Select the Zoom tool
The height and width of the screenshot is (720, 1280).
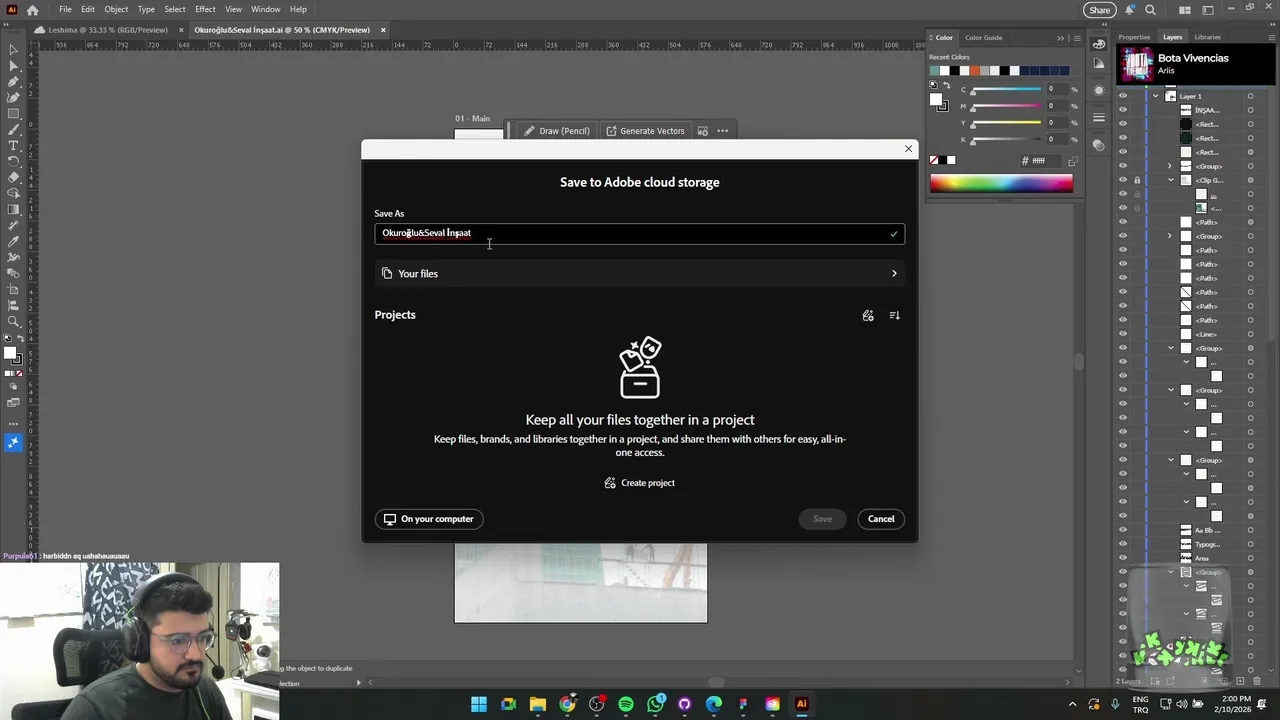[13, 321]
